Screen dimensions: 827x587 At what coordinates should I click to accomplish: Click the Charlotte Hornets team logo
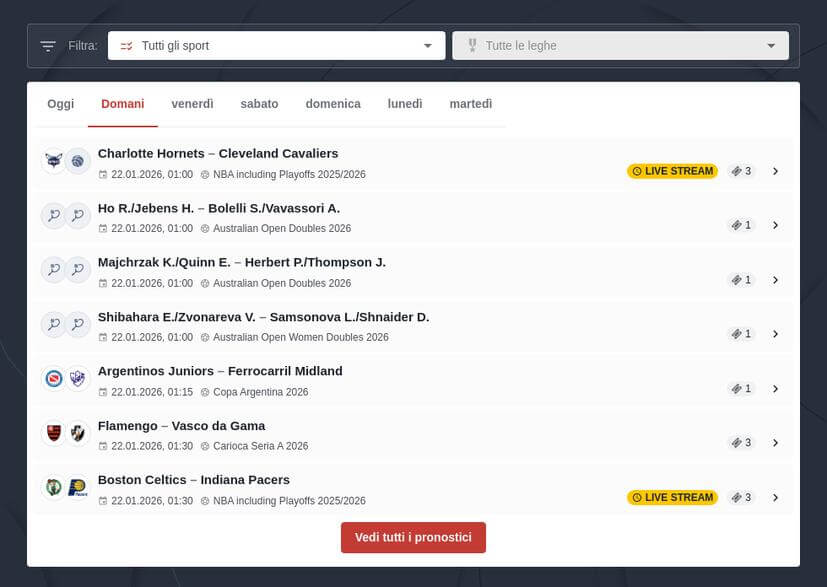coord(52,160)
